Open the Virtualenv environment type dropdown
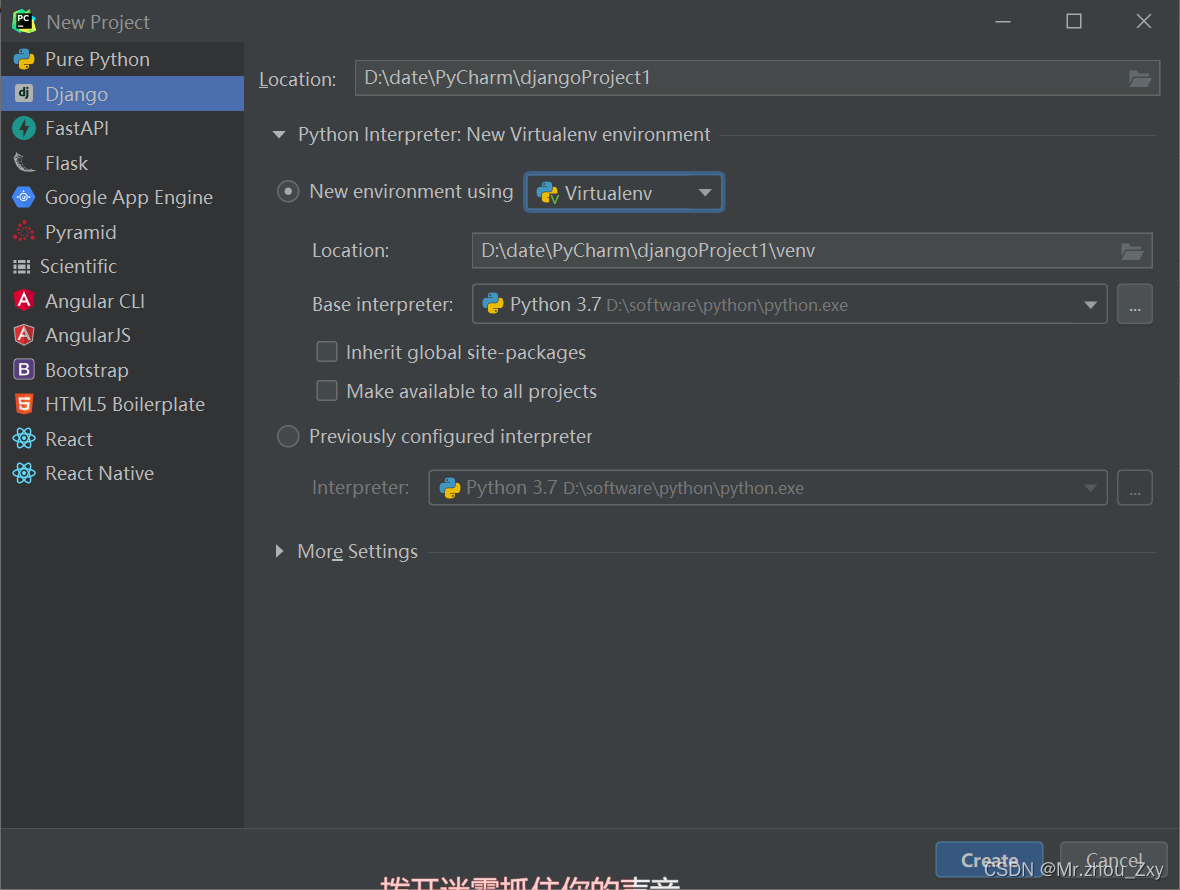1180x890 pixels. coord(624,193)
